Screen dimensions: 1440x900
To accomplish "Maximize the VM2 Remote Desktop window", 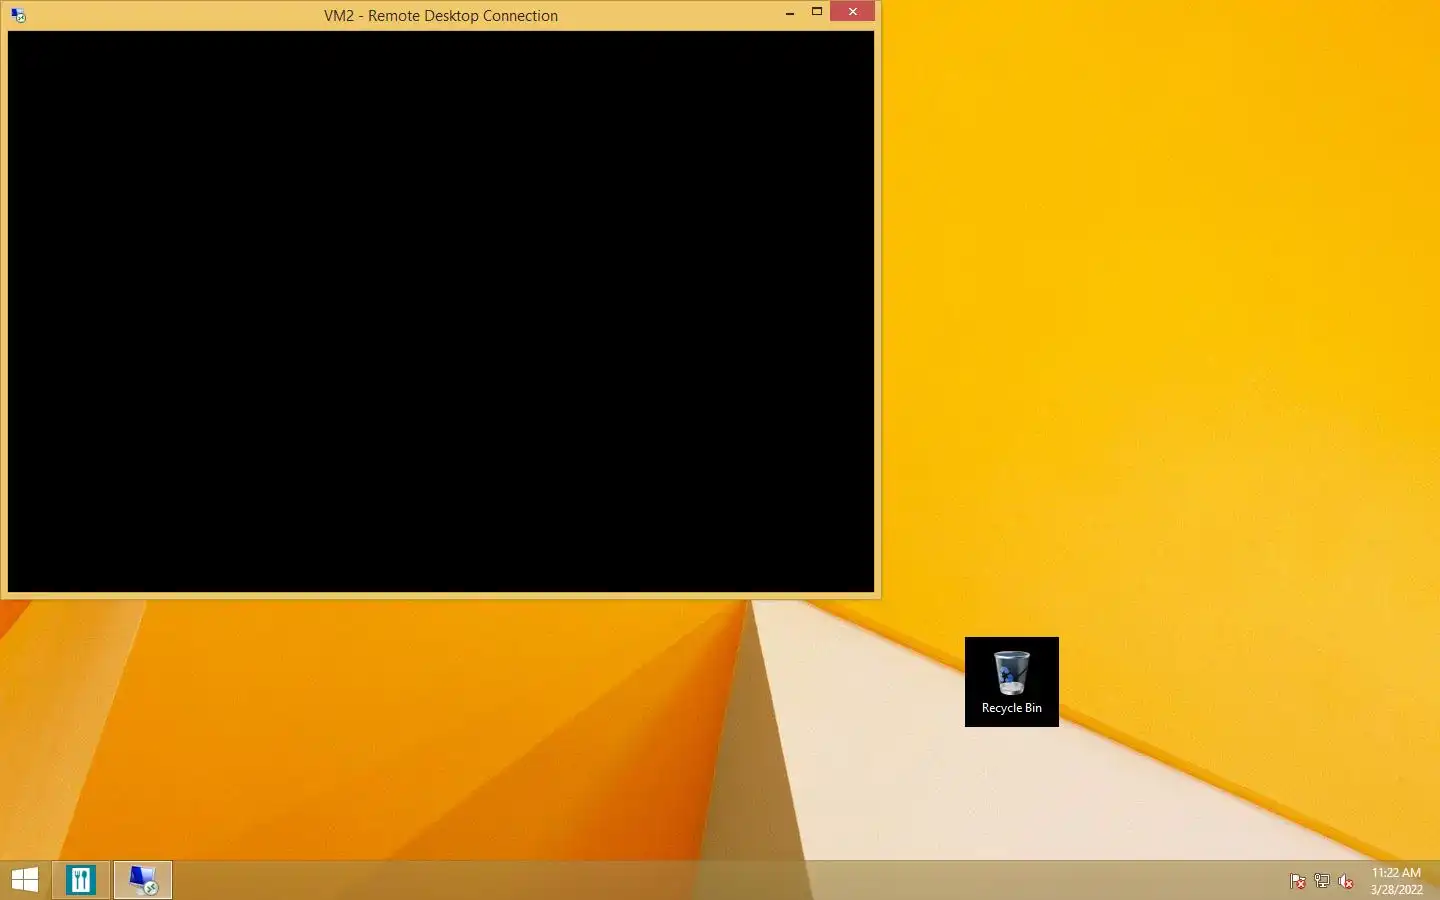I will 816,12.
